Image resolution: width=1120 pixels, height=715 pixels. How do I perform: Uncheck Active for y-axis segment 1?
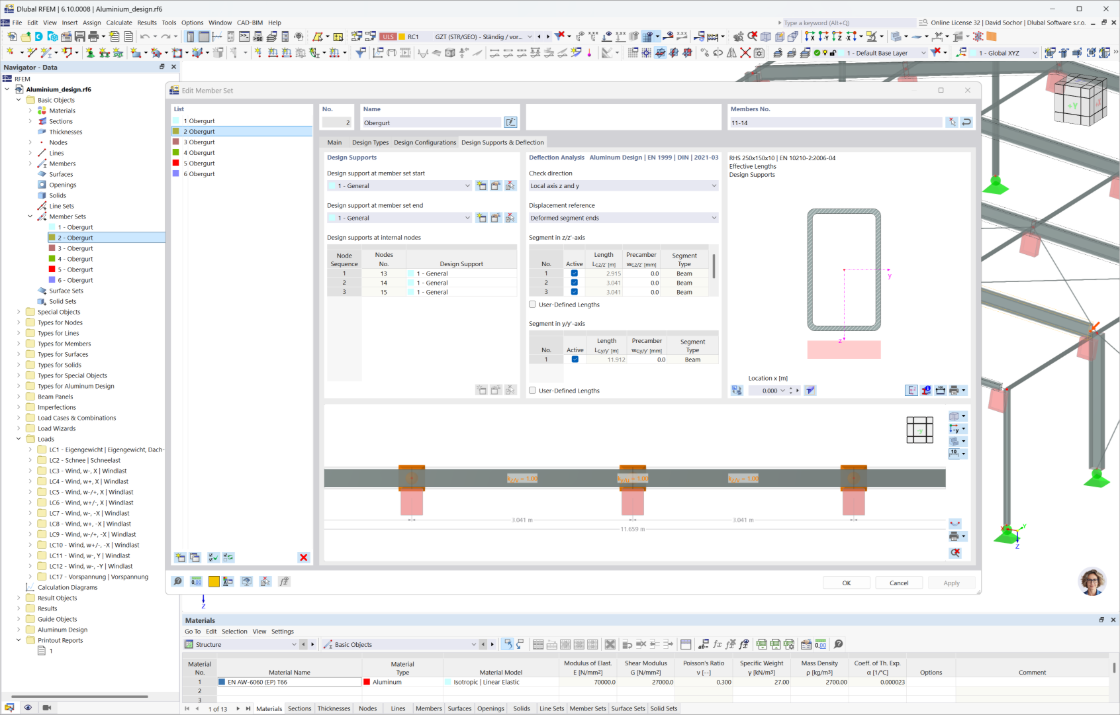pyautogui.click(x=574, y=359)
